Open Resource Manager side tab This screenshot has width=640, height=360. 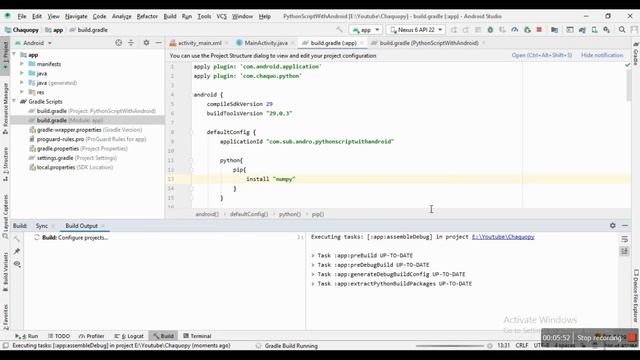click(x=5, y=108)
